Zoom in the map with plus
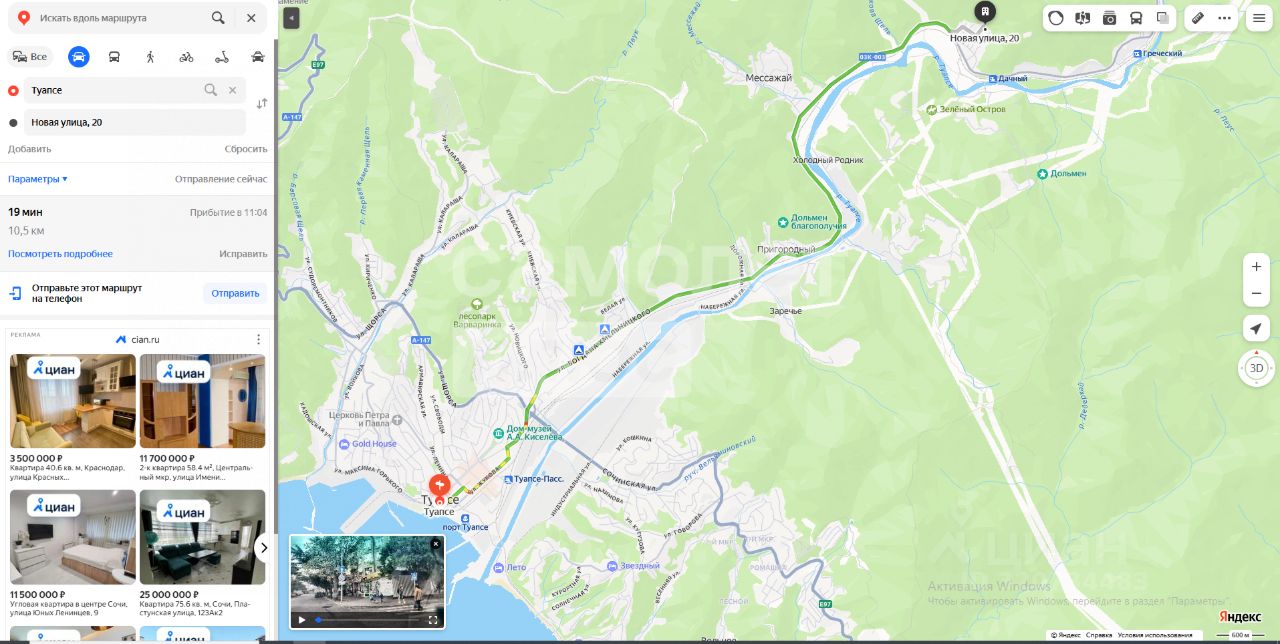The height and width of the screenshot is (644, 1280). coord(1256,267)
